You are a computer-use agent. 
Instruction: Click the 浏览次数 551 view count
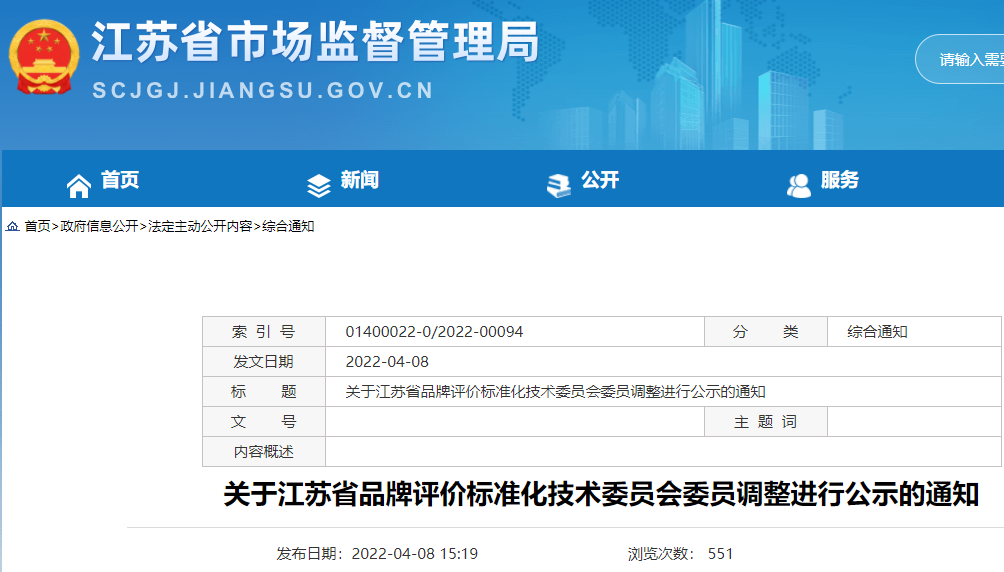[x=680, y=553]
